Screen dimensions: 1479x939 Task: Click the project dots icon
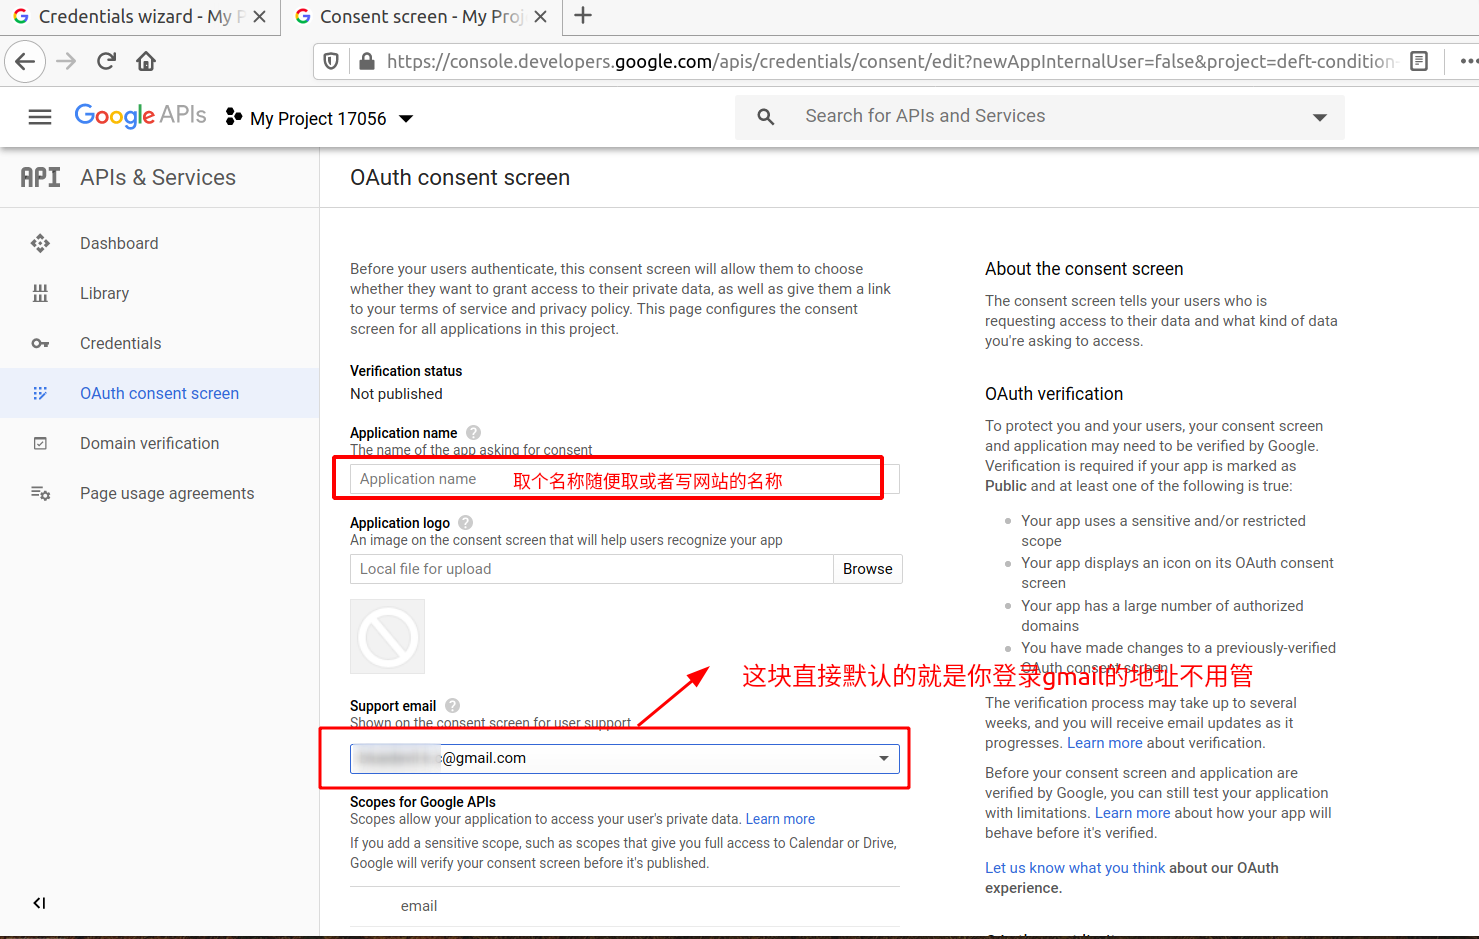point(234,117)
